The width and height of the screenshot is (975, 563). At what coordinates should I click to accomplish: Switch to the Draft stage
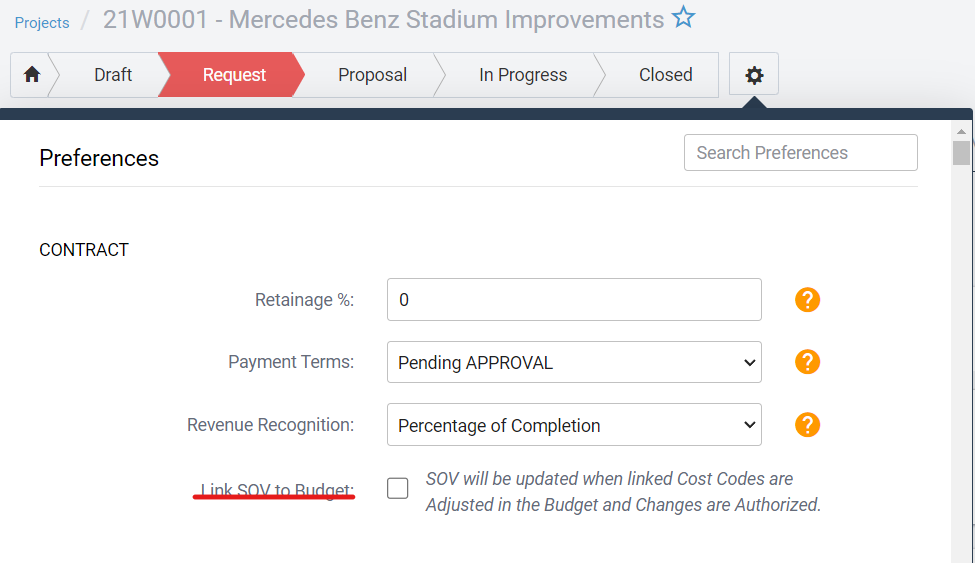(x=113, y=75)
